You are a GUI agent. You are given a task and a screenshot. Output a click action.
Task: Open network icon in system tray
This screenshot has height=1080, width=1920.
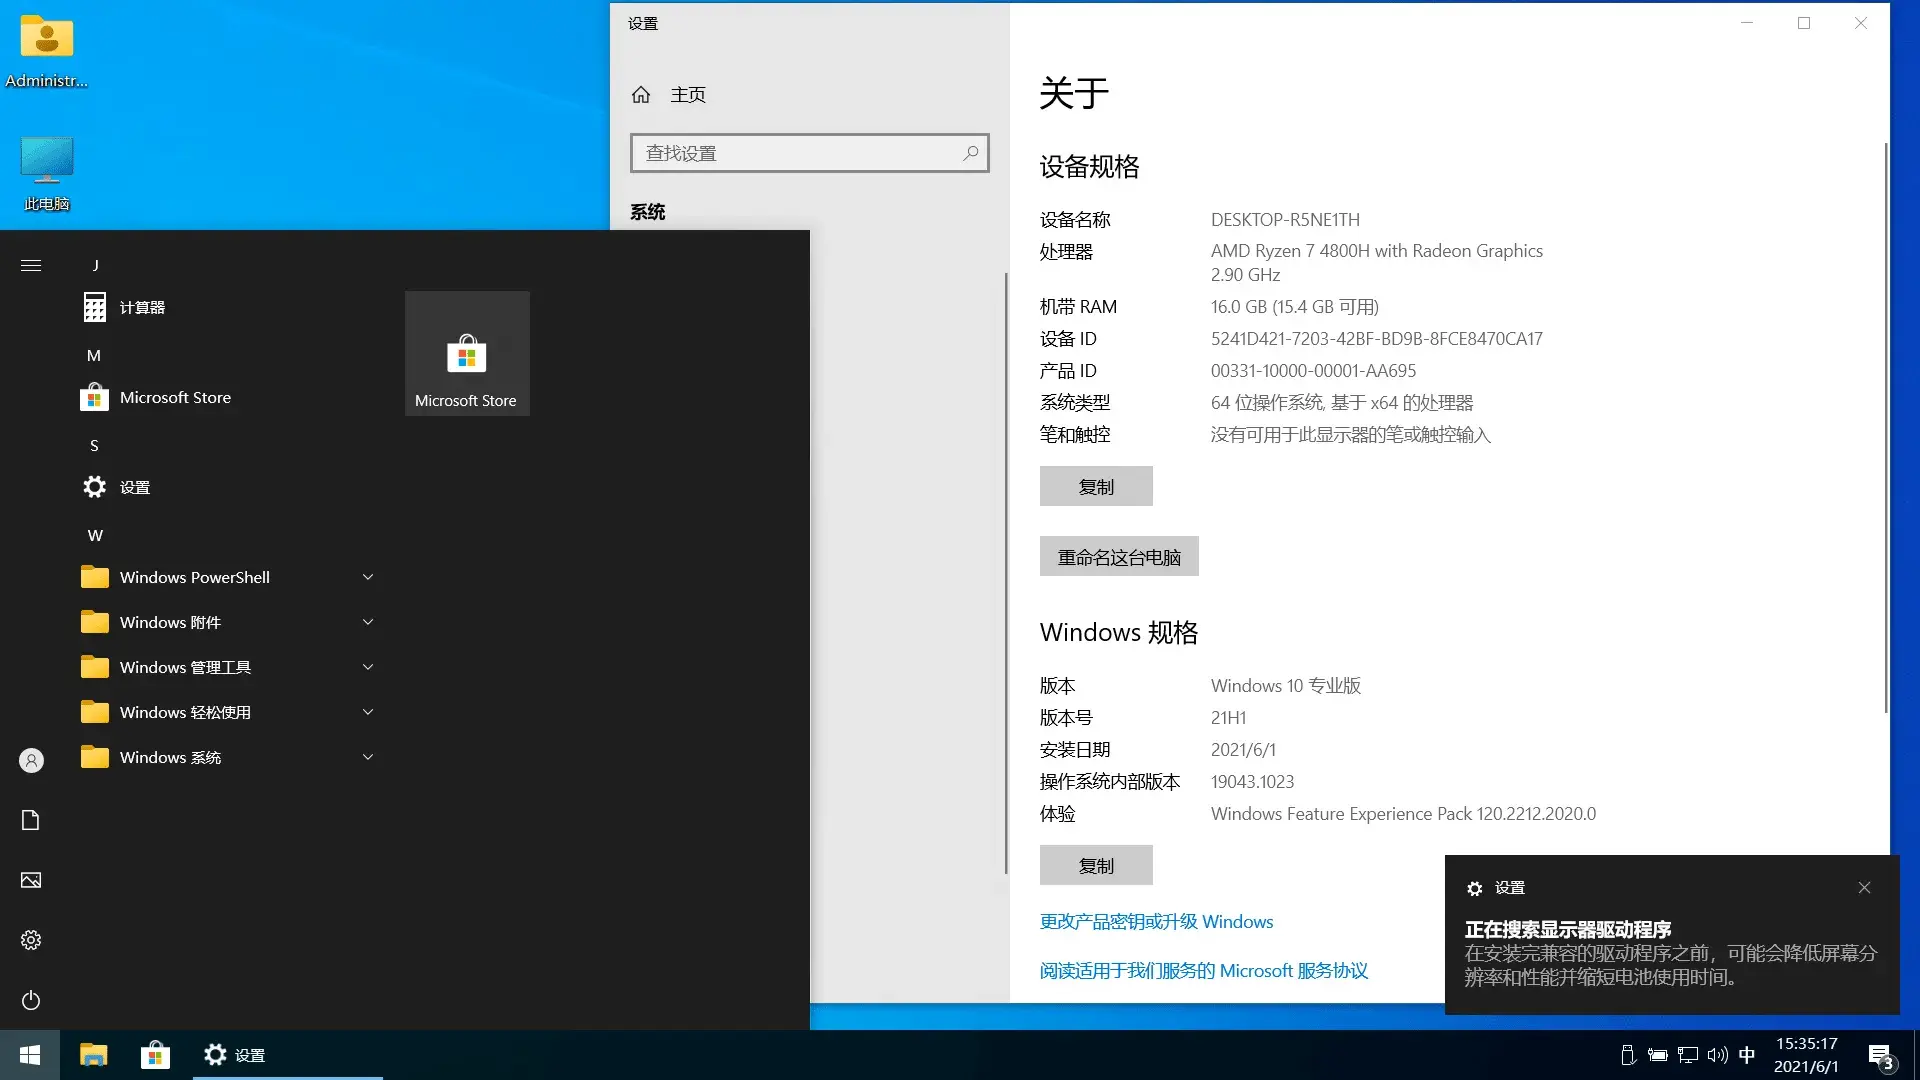(x=1688, y=1055)
